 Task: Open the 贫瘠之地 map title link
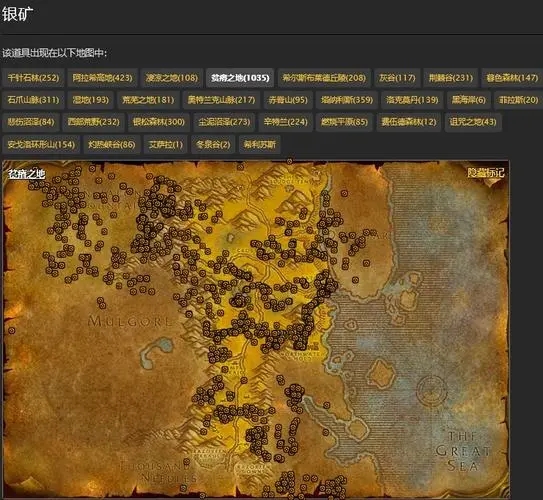[x=27, y=174]
